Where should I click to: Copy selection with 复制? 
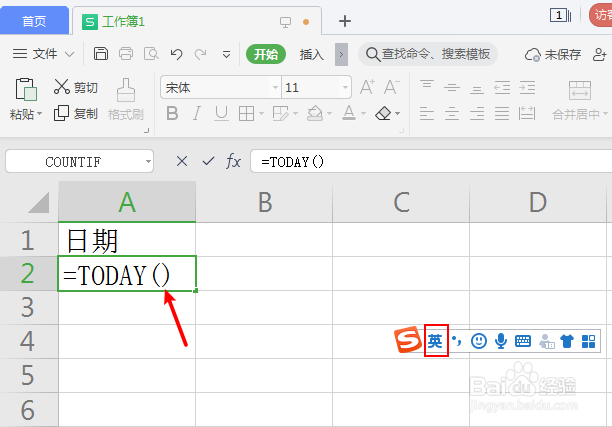click(x=76, y=114)
